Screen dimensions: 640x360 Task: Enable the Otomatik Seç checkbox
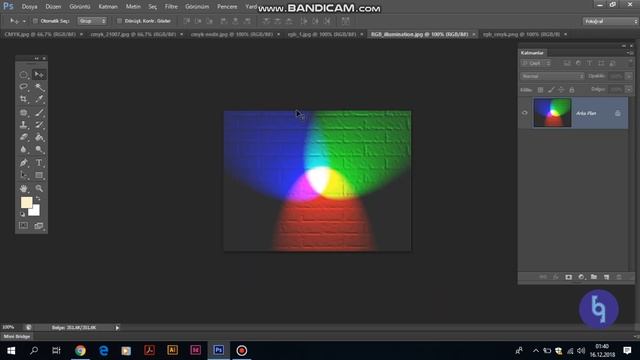pos(35,21)
